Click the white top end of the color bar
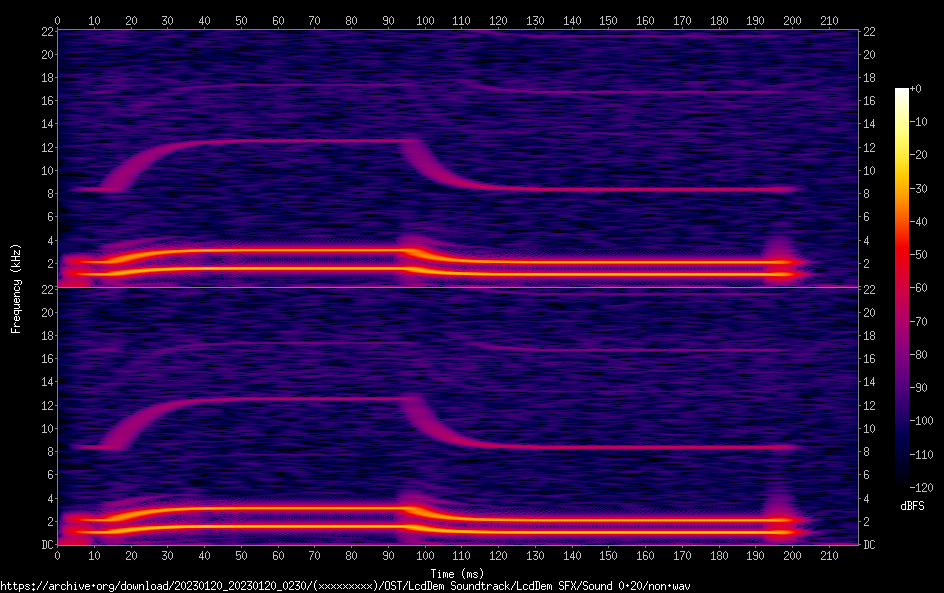Screen dimensions: 944x593 901,92
